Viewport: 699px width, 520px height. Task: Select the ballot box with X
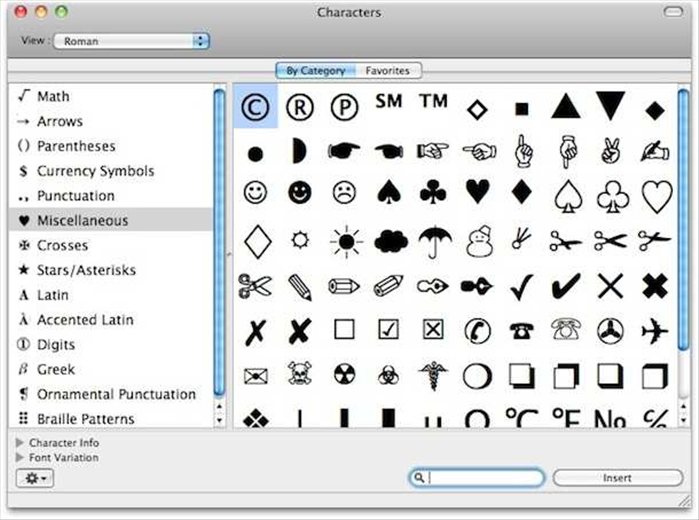pos(432,330)
